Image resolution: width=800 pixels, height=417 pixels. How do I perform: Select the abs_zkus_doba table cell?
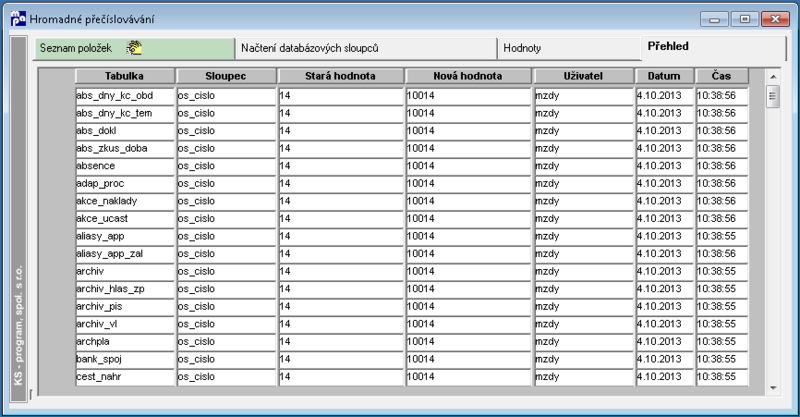point(125,149)
